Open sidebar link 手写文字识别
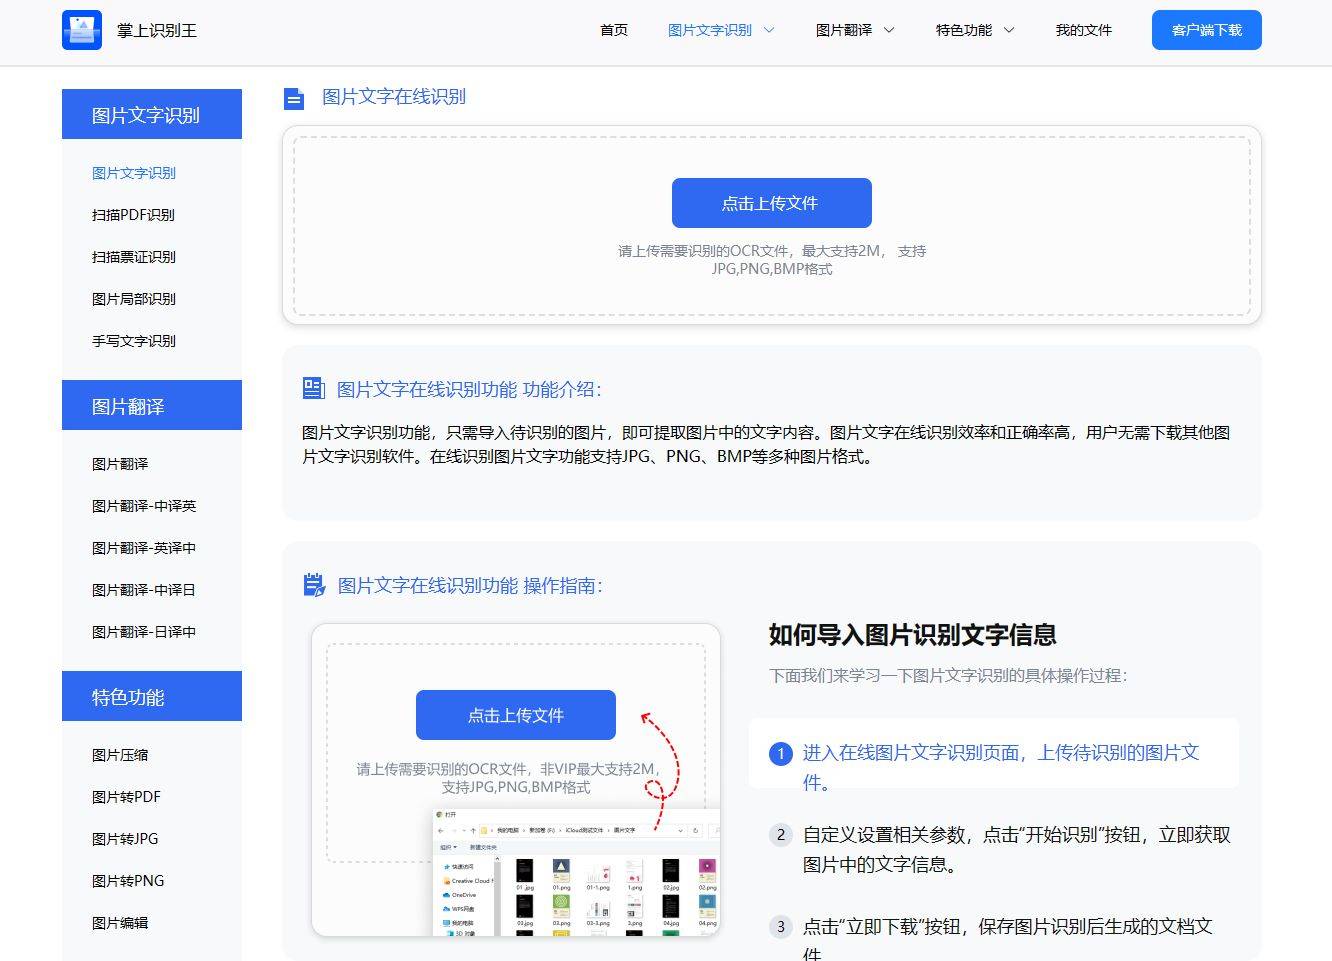 pyautogui.click(x=134, y=341)
